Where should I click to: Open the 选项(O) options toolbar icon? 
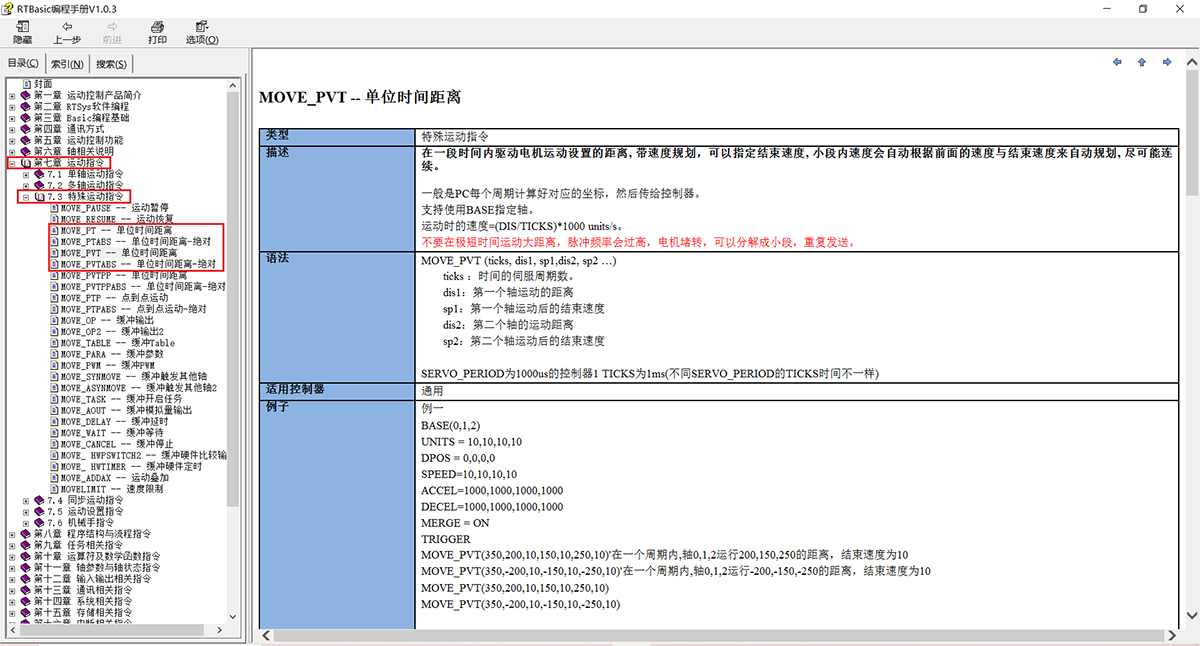pos(203,27)
